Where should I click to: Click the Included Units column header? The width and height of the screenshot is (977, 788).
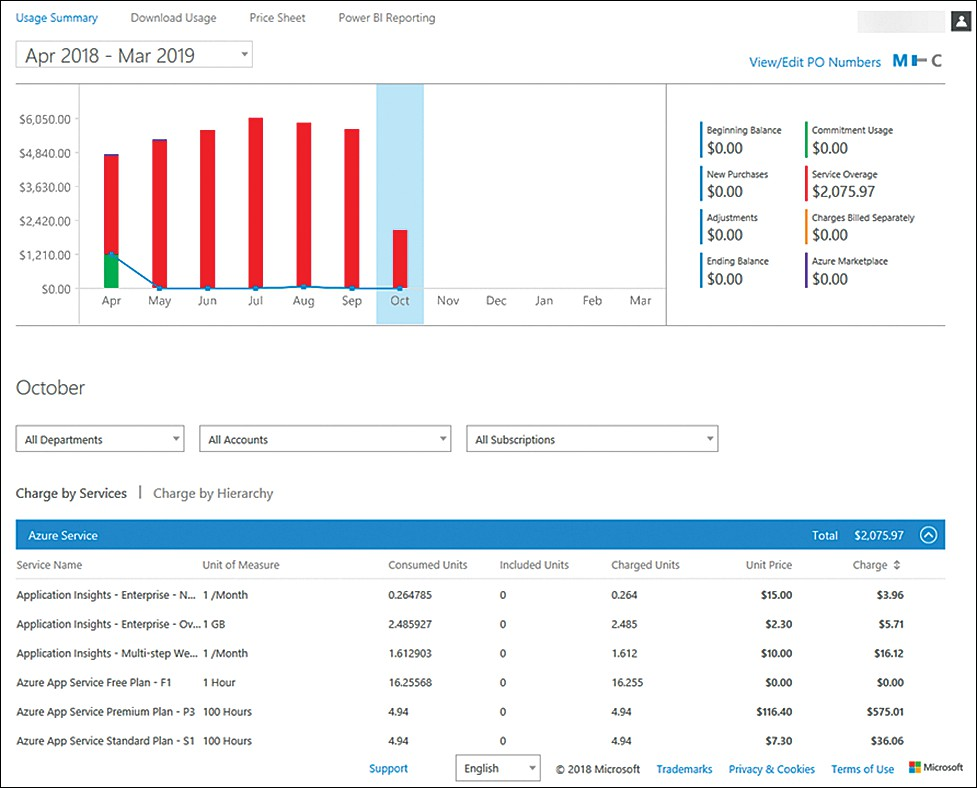pyautogui.click(x=534, y=565)
